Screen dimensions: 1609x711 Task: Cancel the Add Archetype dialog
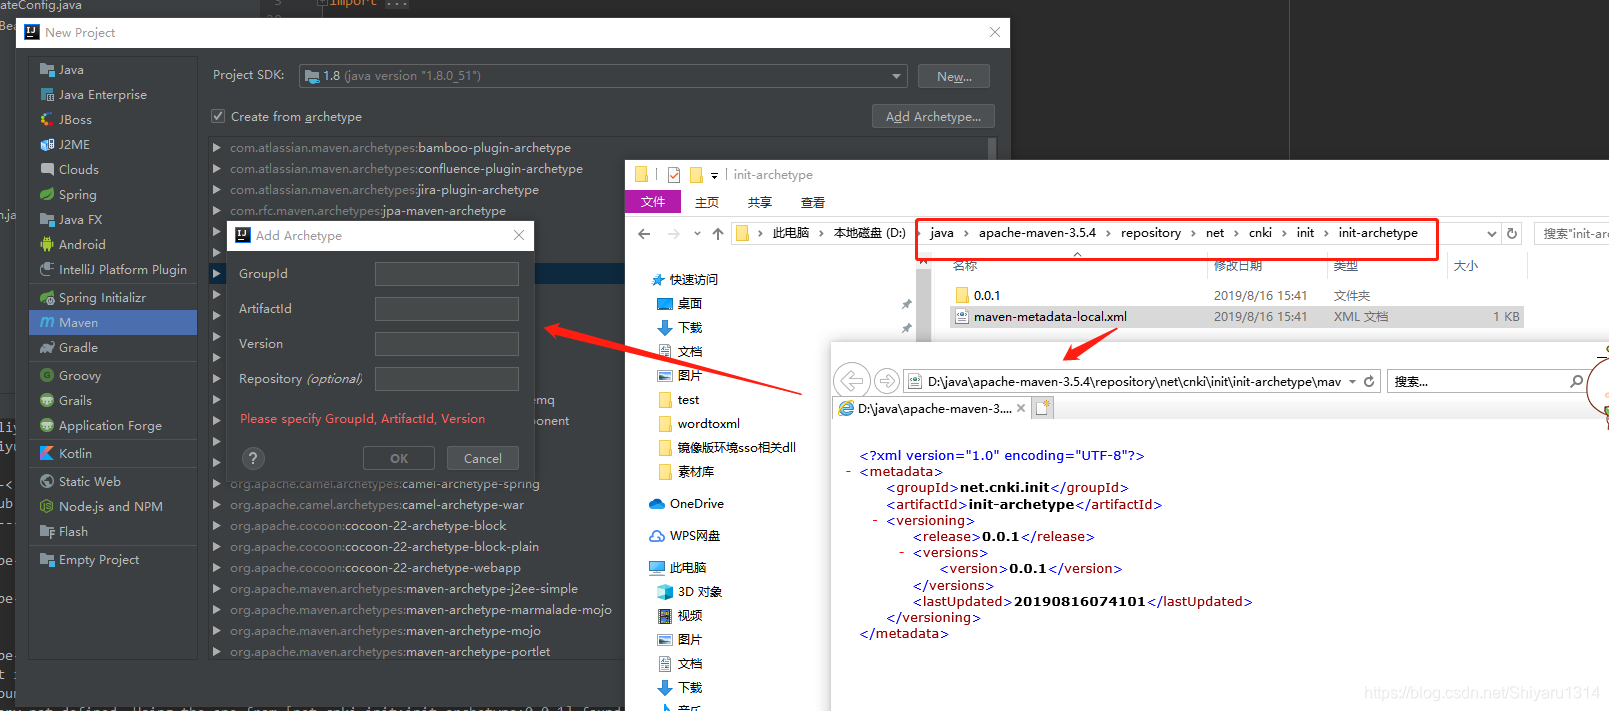click(483, 458)
